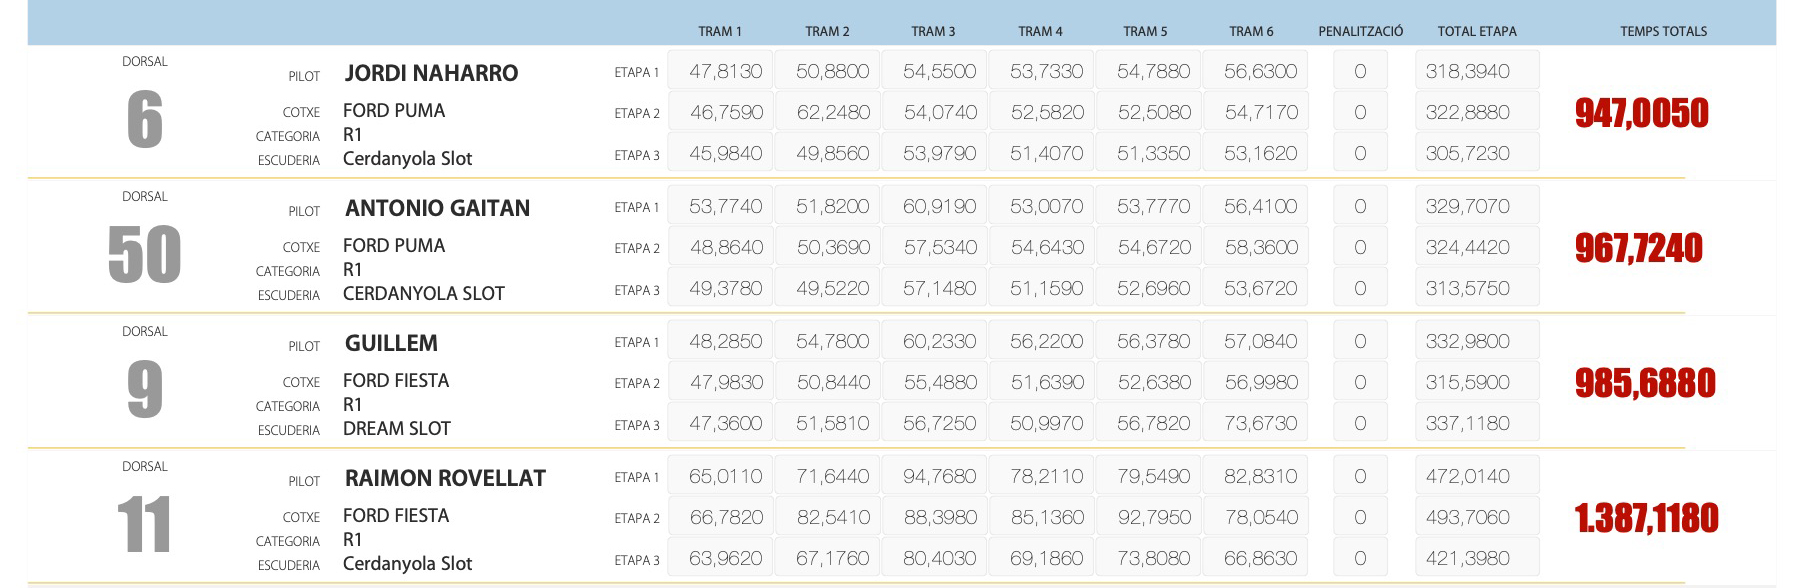
Task: Select pilot name JORDI NAHARRO
Action: pos(431,73)
